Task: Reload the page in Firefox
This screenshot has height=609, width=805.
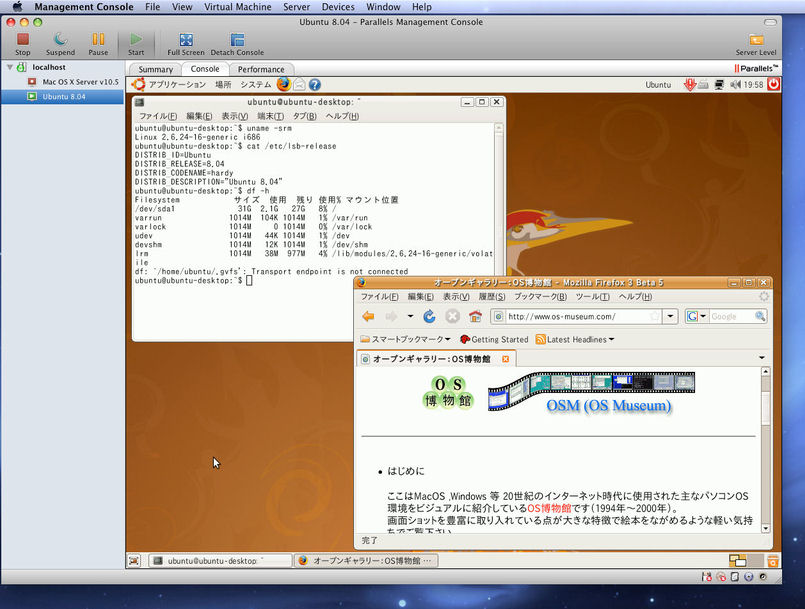Action: [x=429, y=316]
